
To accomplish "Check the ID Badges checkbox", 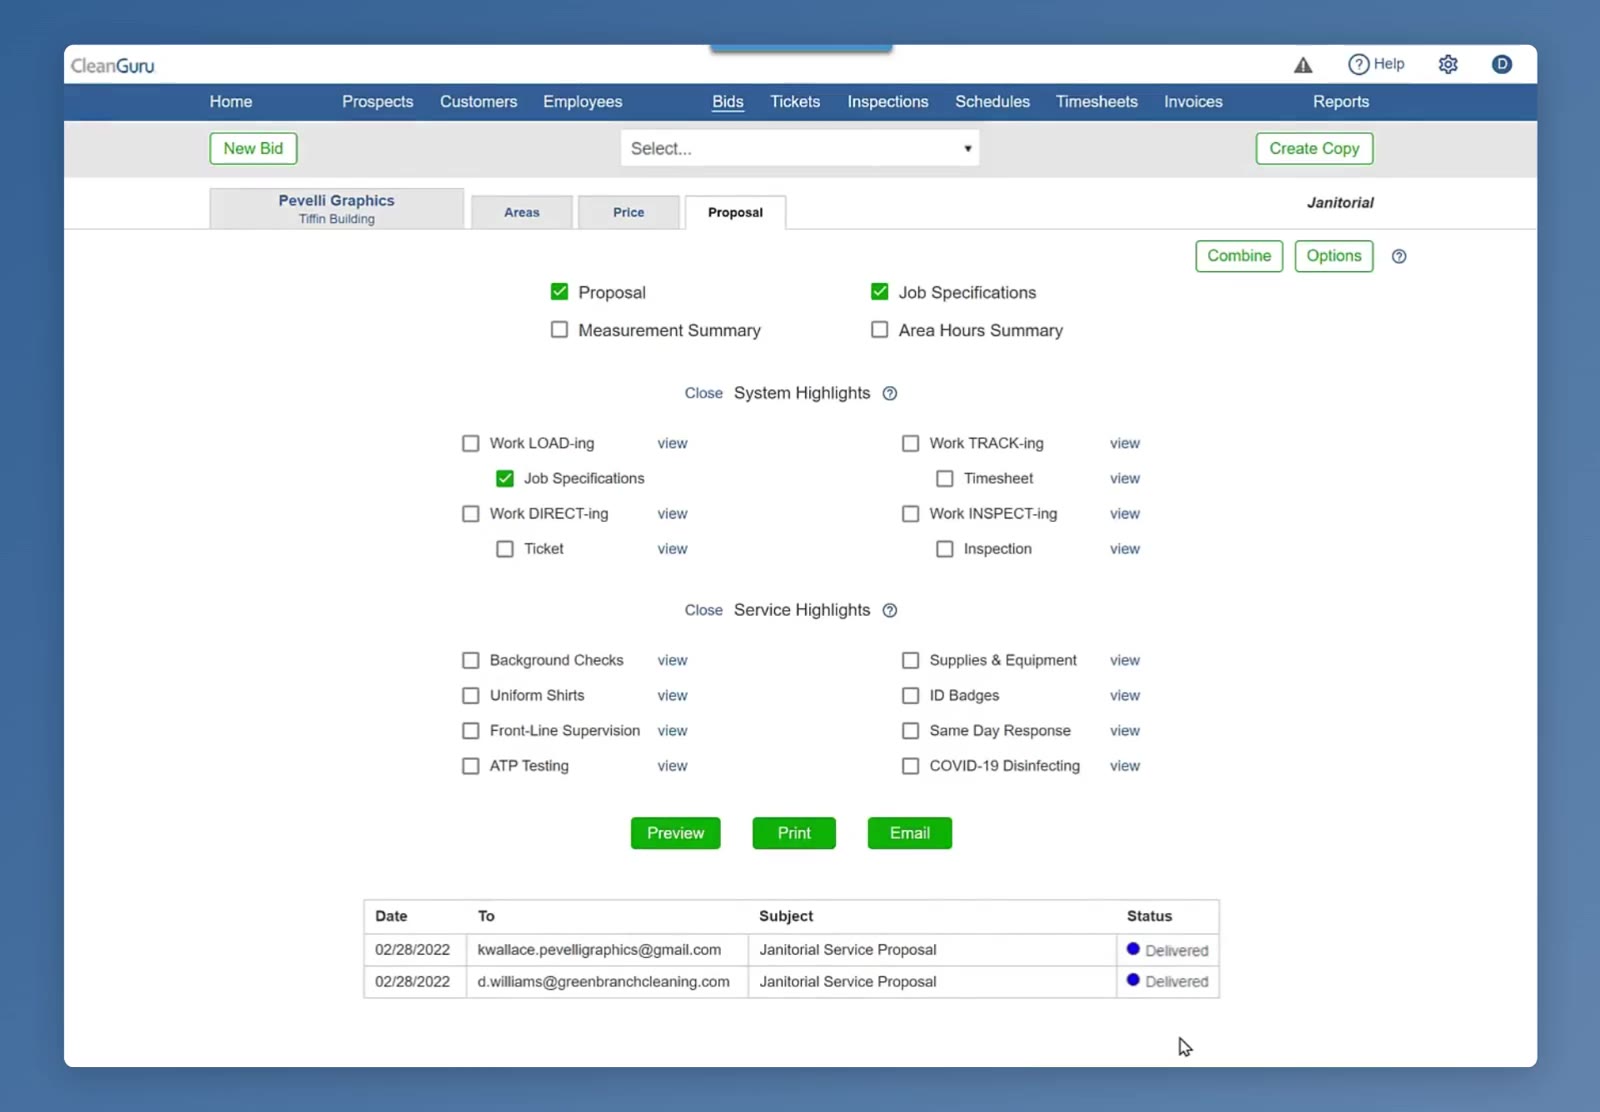I will 910,695.
